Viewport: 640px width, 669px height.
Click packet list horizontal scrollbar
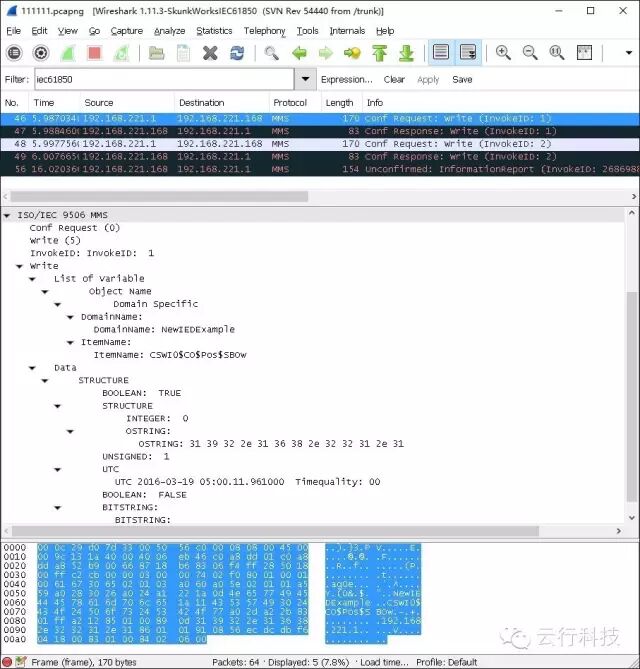tap(159, 196)
